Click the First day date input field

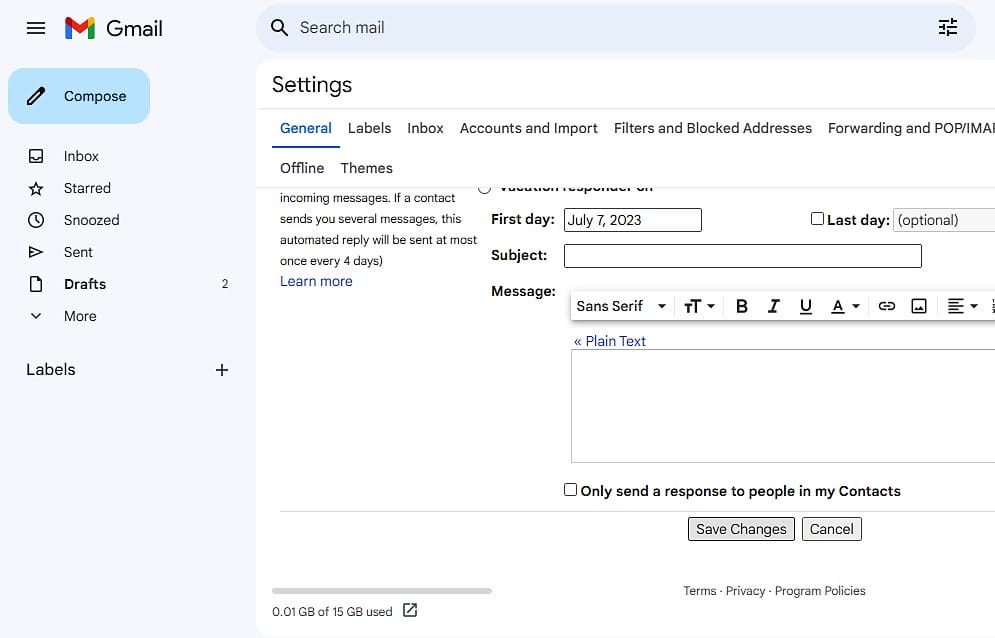click(632, 219)
